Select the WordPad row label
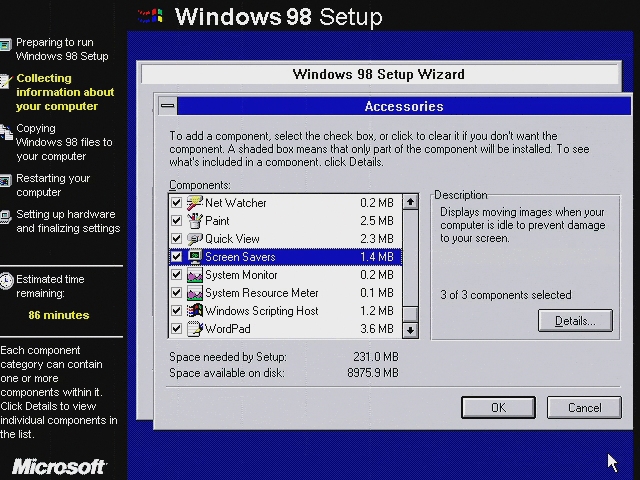The width and height of the screenshot is (640, 480). click(x=227, y=329)
